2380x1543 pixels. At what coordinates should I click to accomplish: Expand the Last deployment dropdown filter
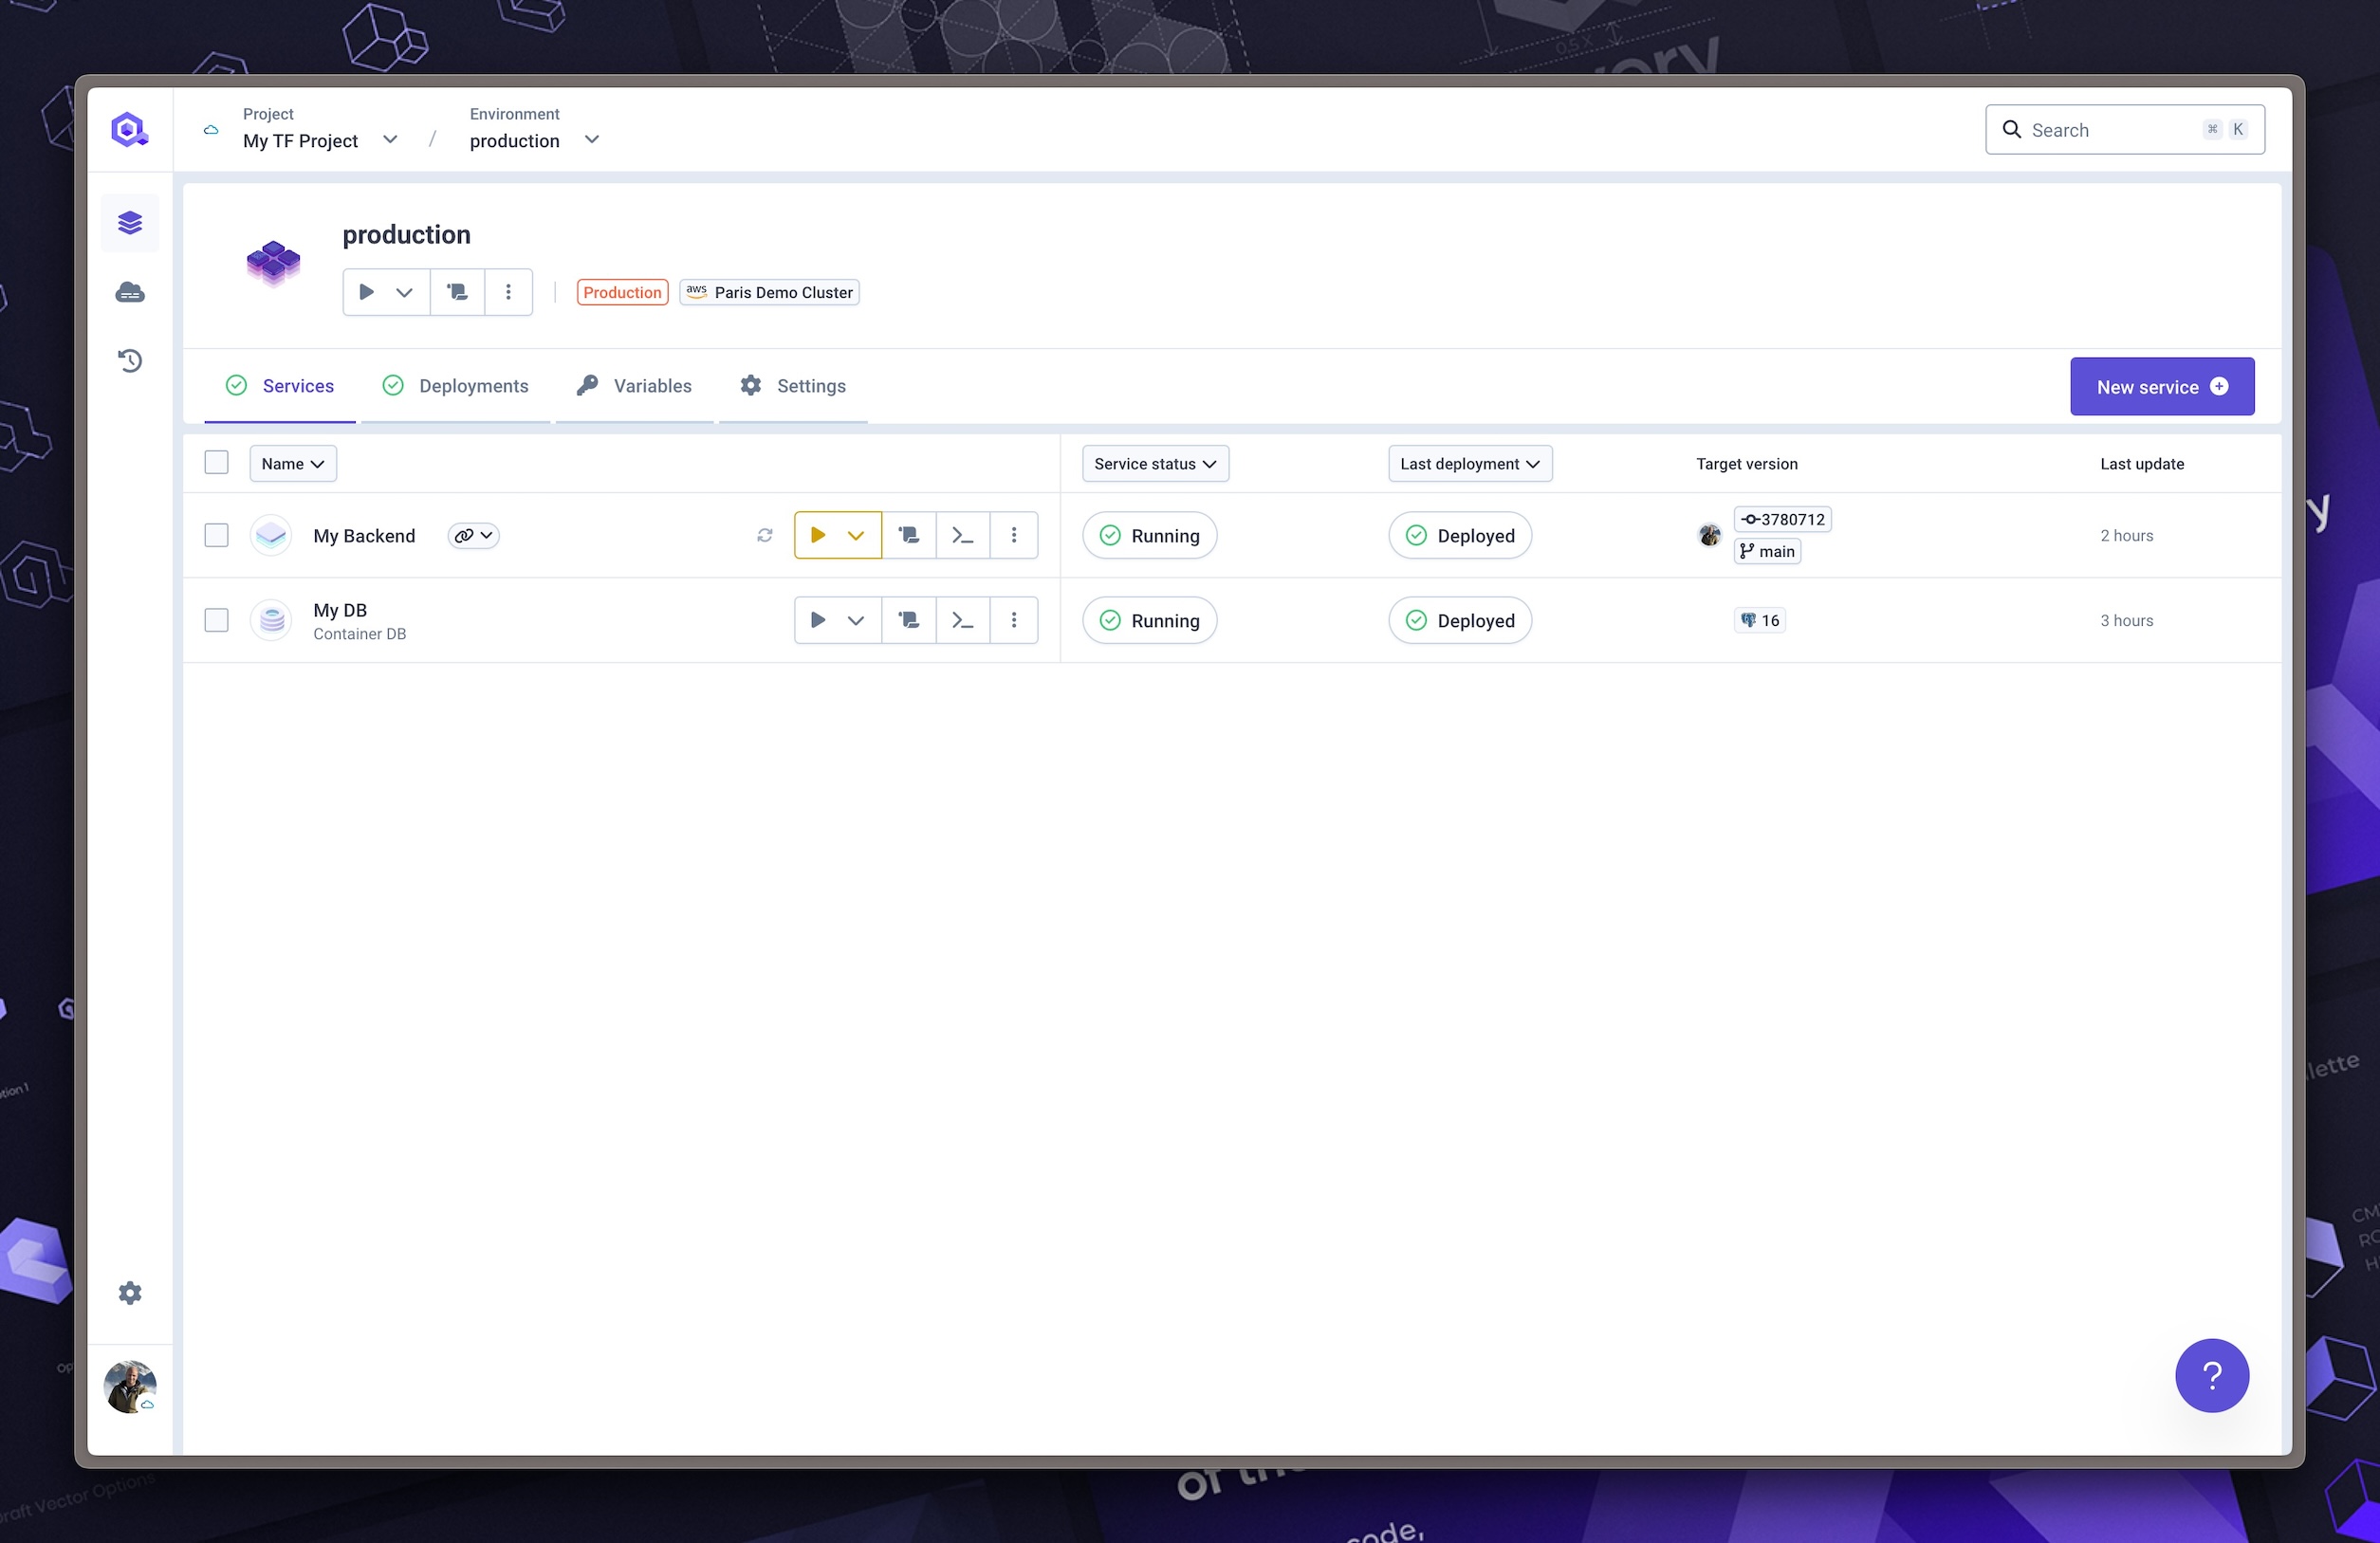tap(1469, 463)
